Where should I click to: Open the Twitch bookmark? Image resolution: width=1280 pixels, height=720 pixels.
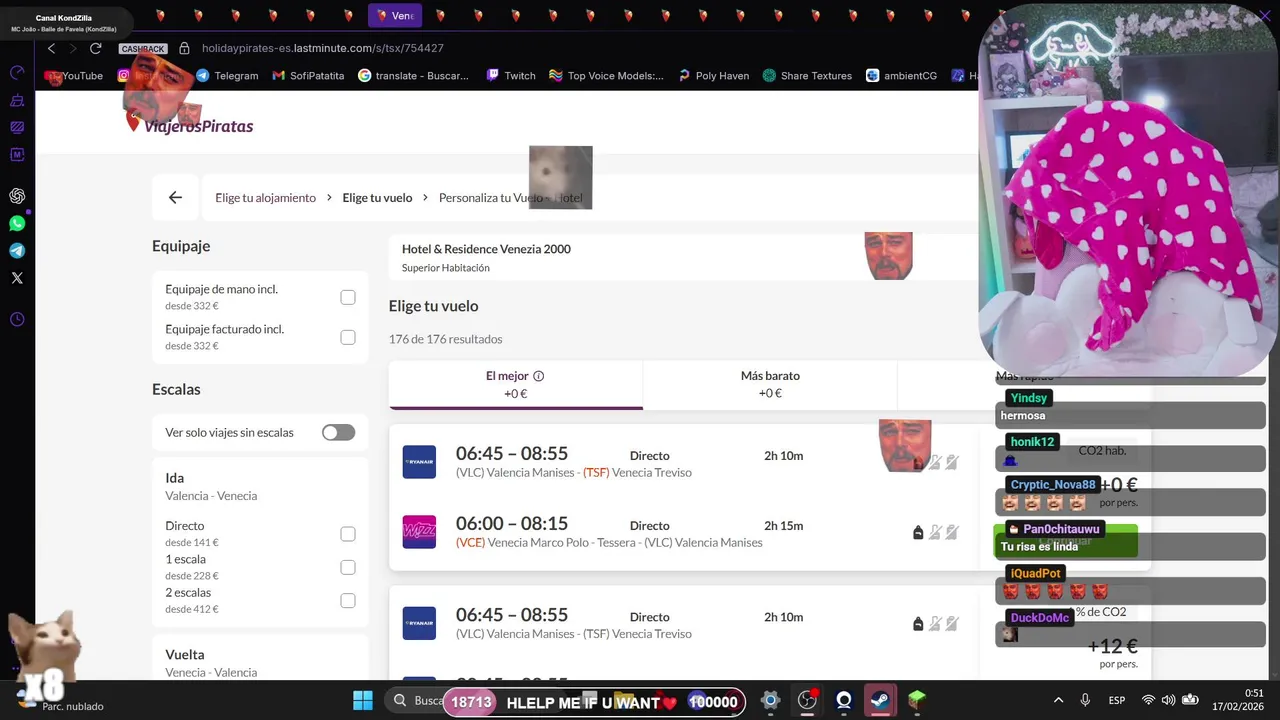511,76
